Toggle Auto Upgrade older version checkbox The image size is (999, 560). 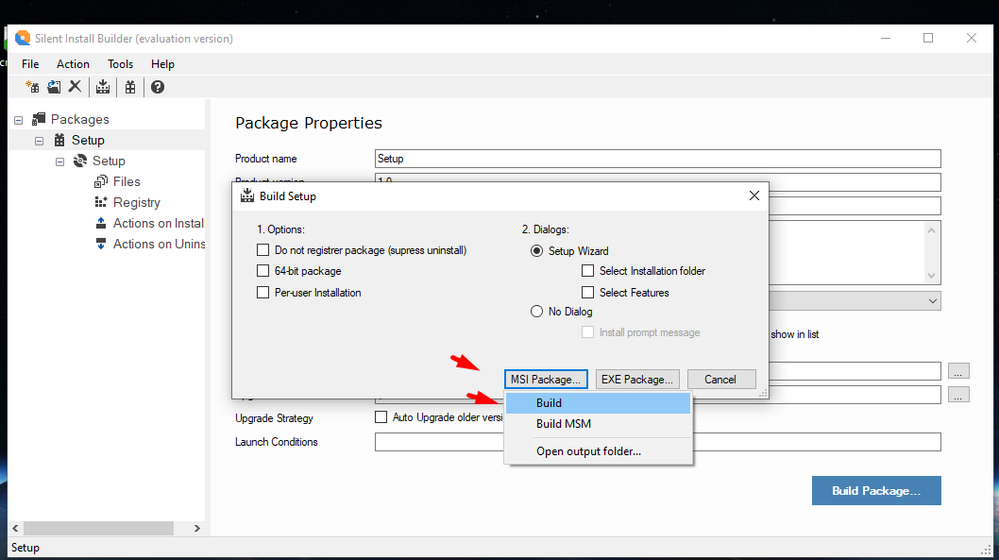tap(381, 417)
